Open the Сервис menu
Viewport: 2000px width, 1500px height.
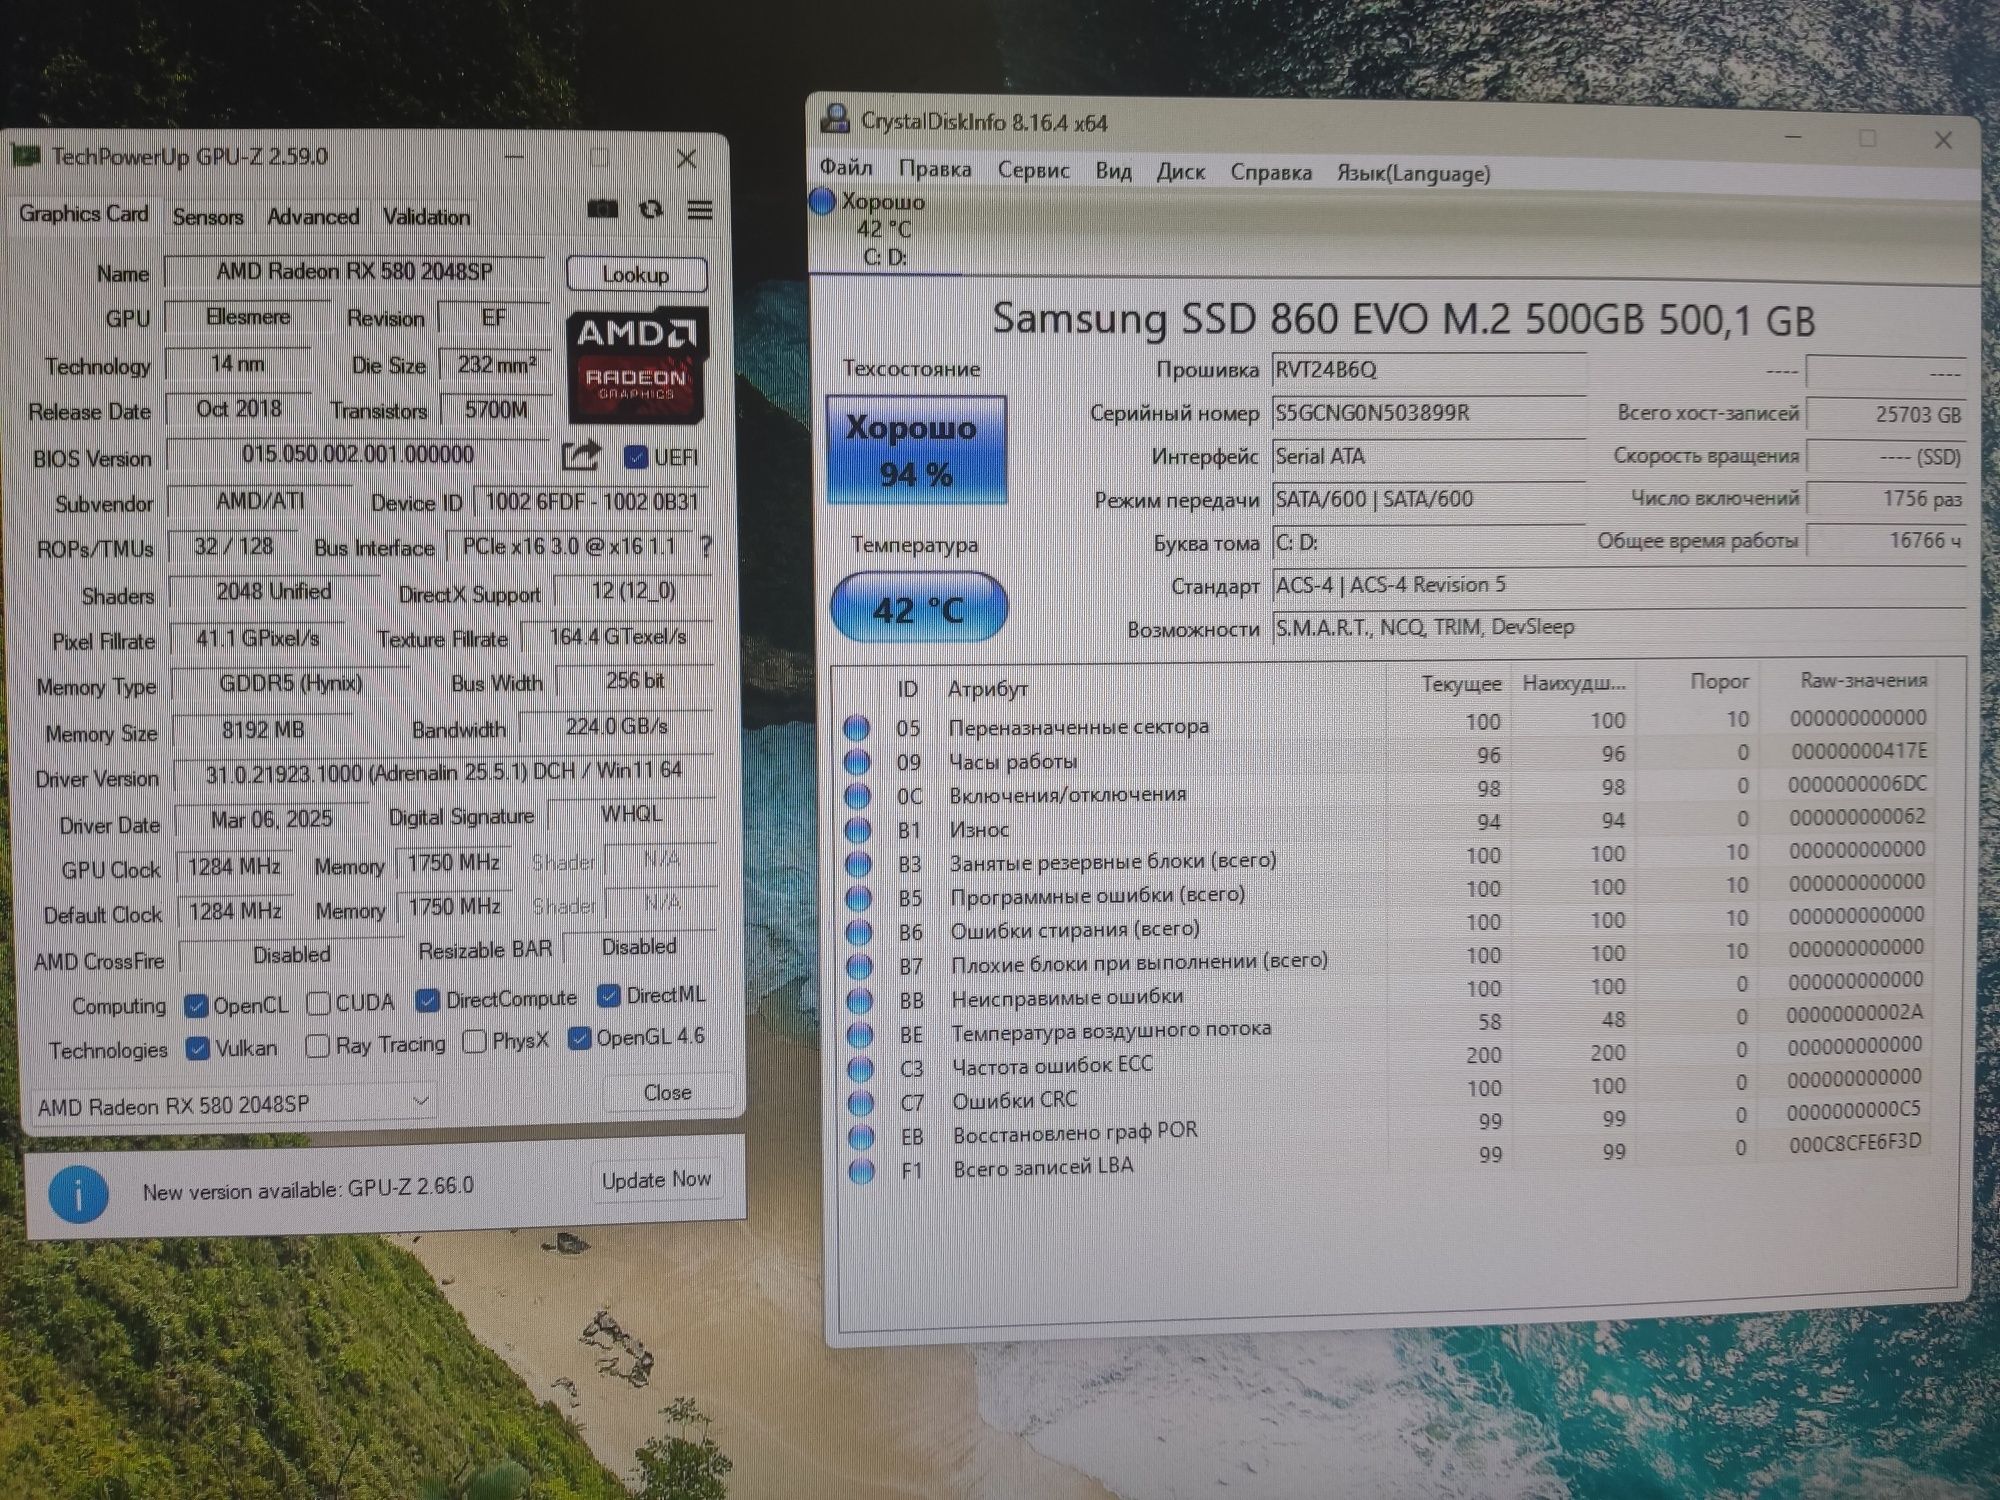coord(1034,170)
